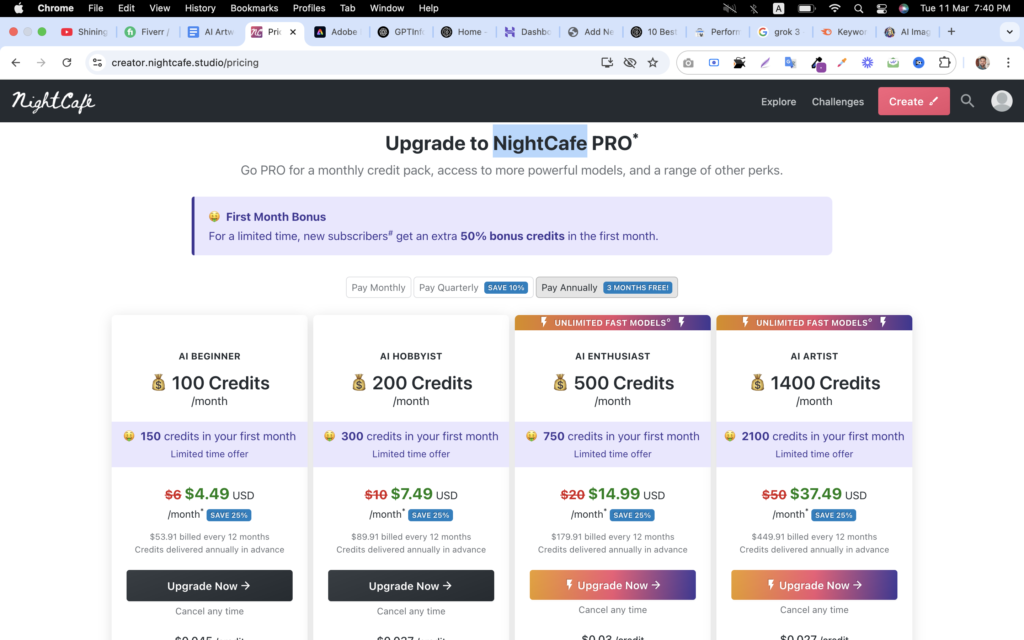This screenshot has height=640, width=1024.
Task: Switch to the Keywor tab
Action: click(843, 32)
